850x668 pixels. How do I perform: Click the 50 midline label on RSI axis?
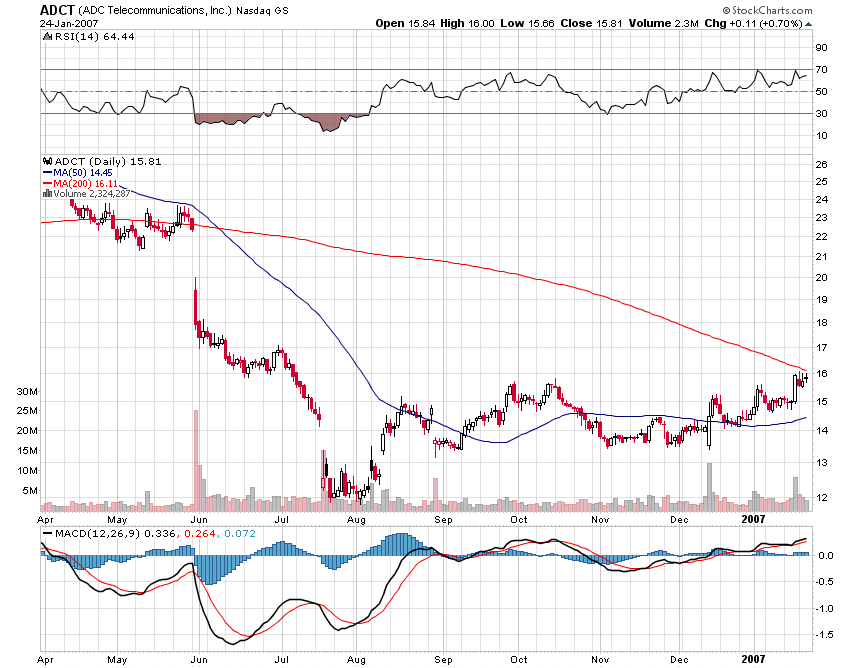pyautogui.click(x=821, y=92)
